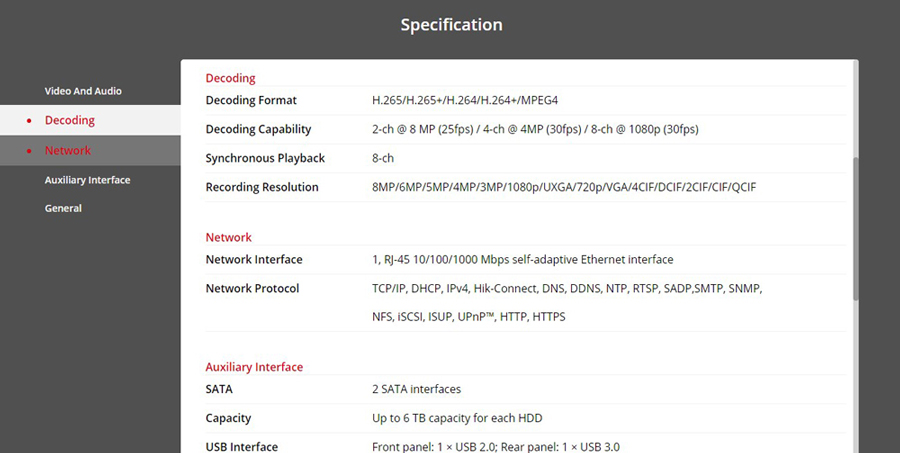Go to Auxiliary Interface in the sidebar
The width and height of the screenshot is (900, 453).
[x=87, y=180]
